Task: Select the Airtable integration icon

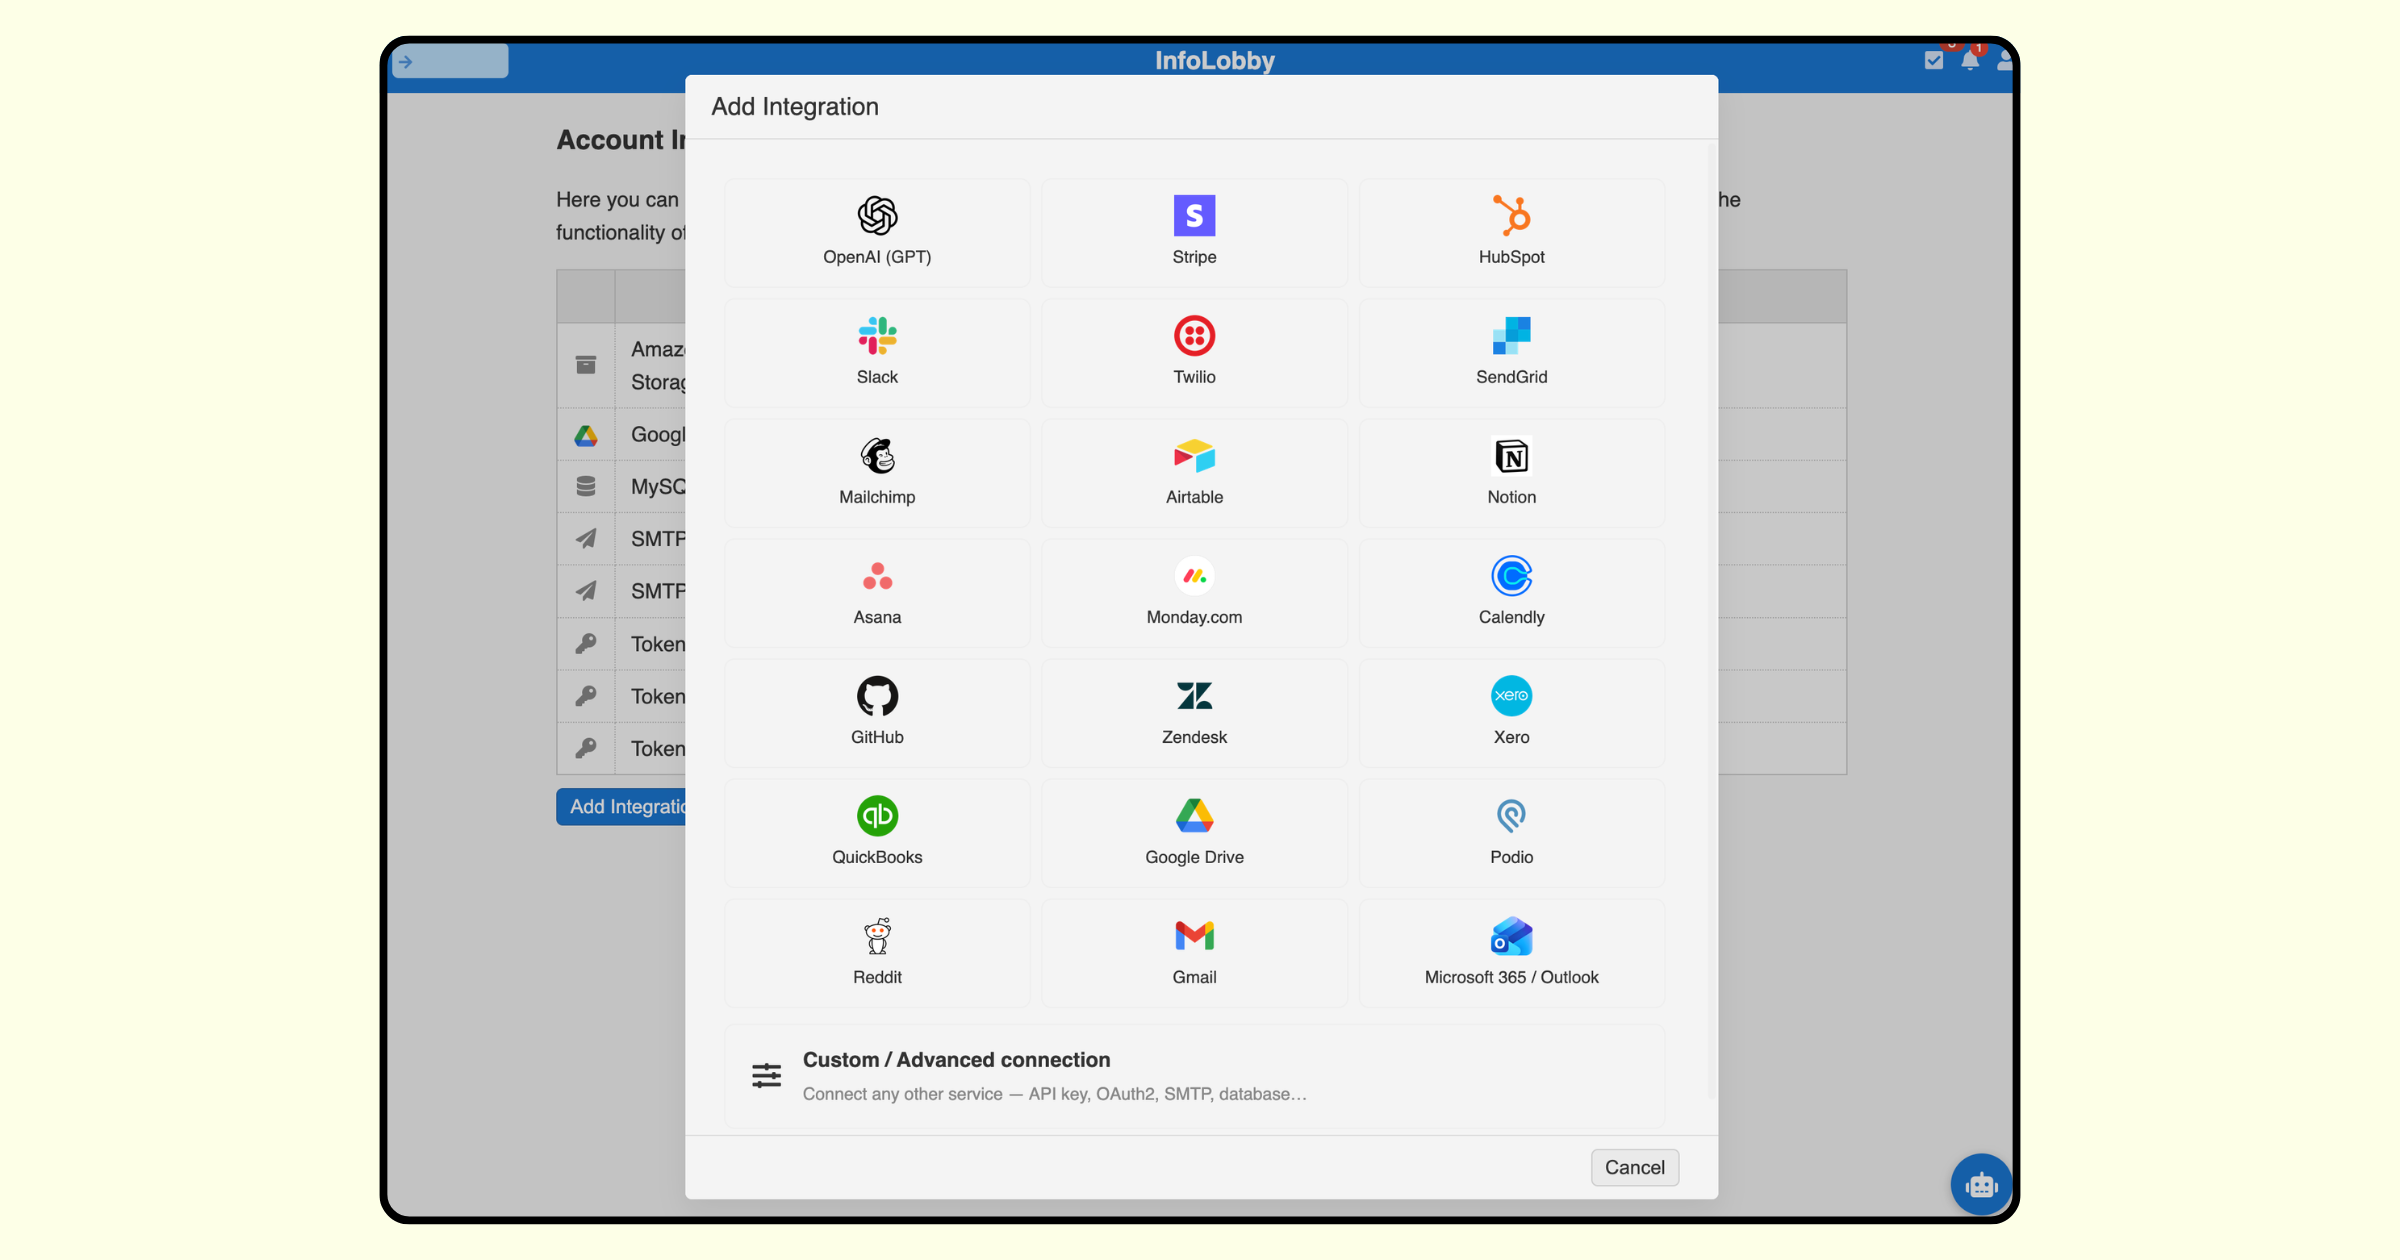Action: [1194, 456]
